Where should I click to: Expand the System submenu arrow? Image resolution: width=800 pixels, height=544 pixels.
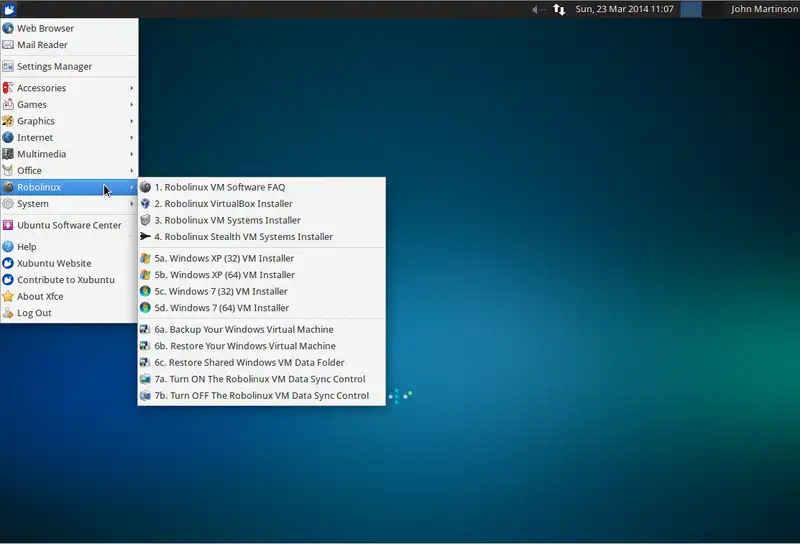(132, 204)
